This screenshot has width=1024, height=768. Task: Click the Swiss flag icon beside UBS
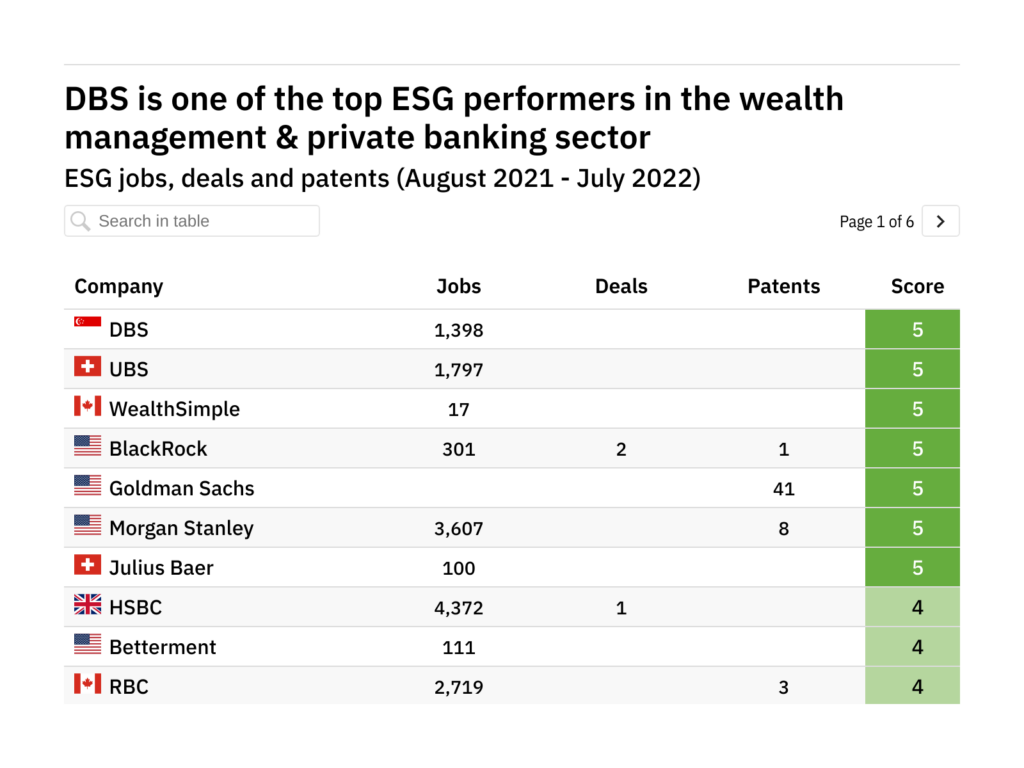(88, 367)
